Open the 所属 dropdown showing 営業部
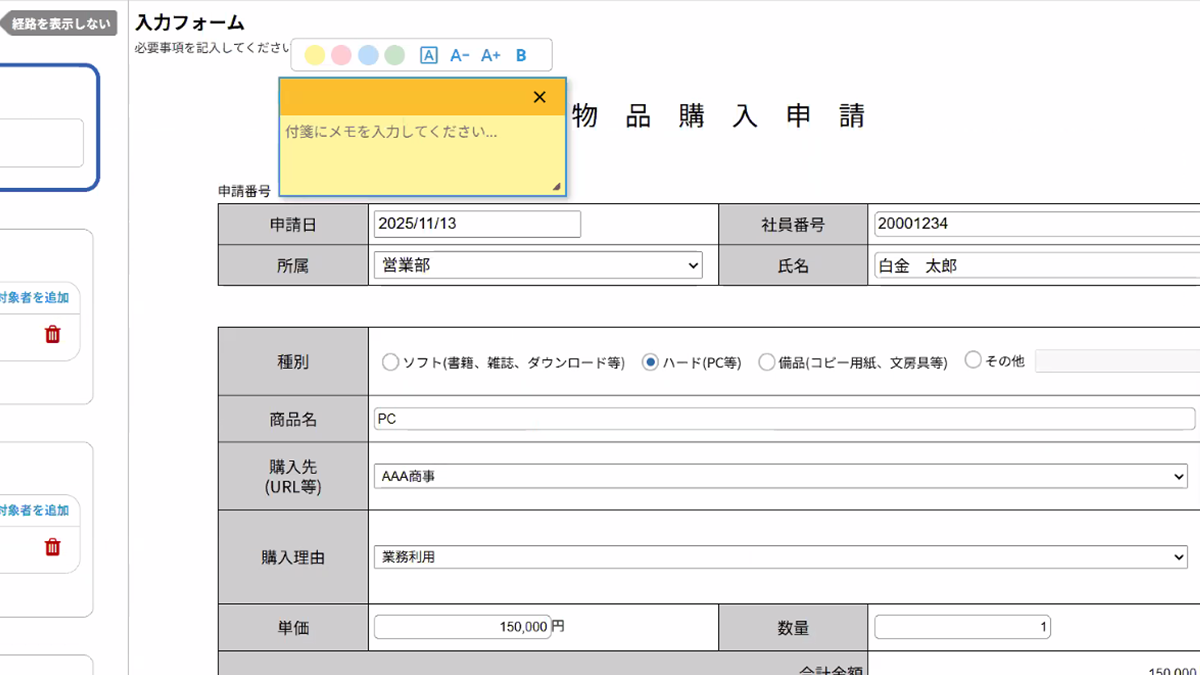 538,265
